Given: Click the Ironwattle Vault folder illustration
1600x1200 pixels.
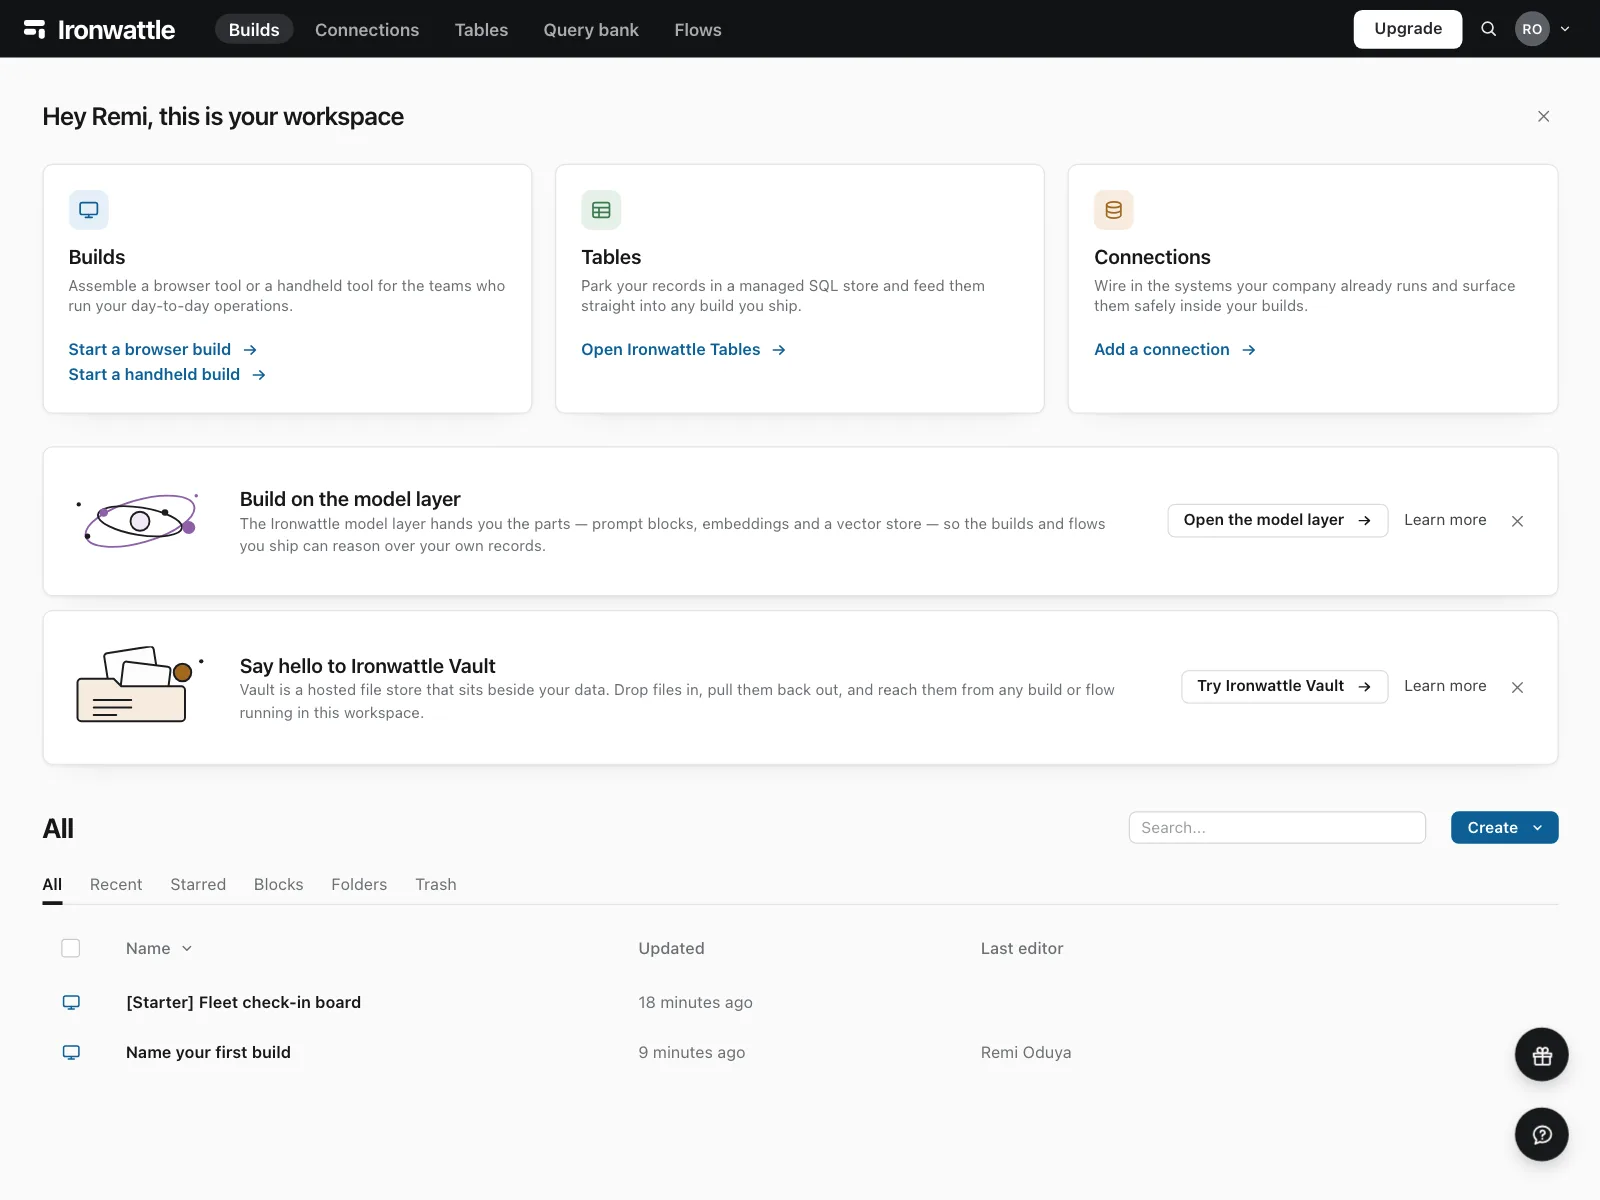Looking at the screenshot, I should point(140,685).
